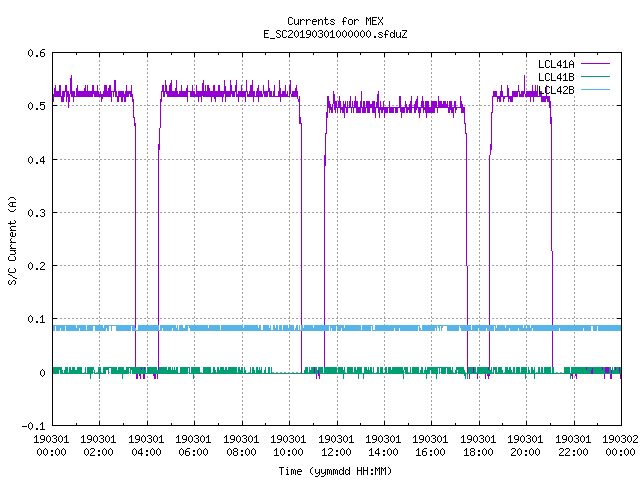Click the -0.1 y-axis tick label
This screenshot has height=480, width=640.
point(33,426)
